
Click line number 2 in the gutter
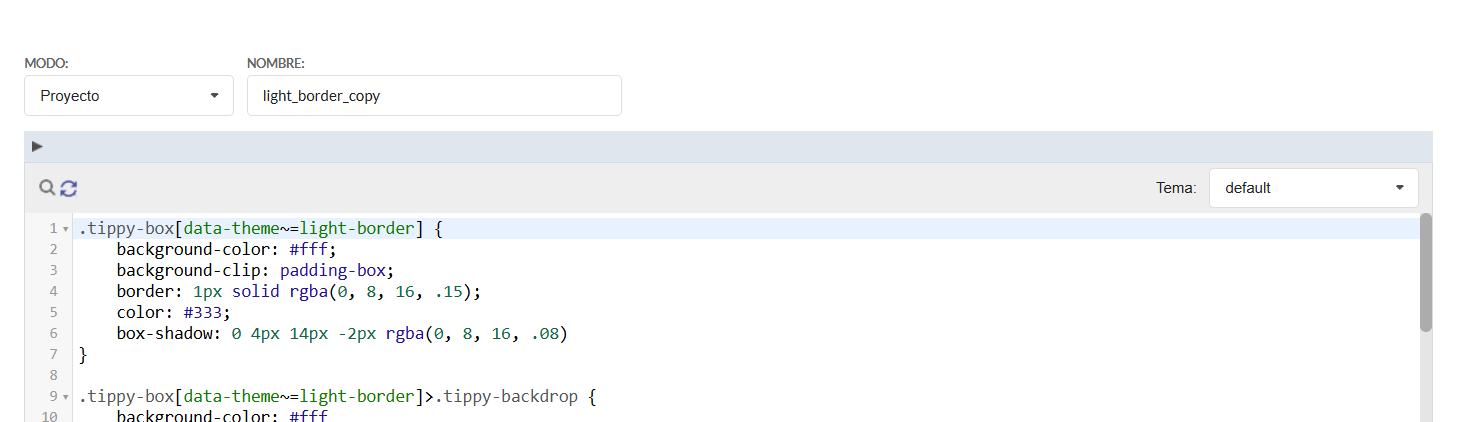tap(53, 250)
